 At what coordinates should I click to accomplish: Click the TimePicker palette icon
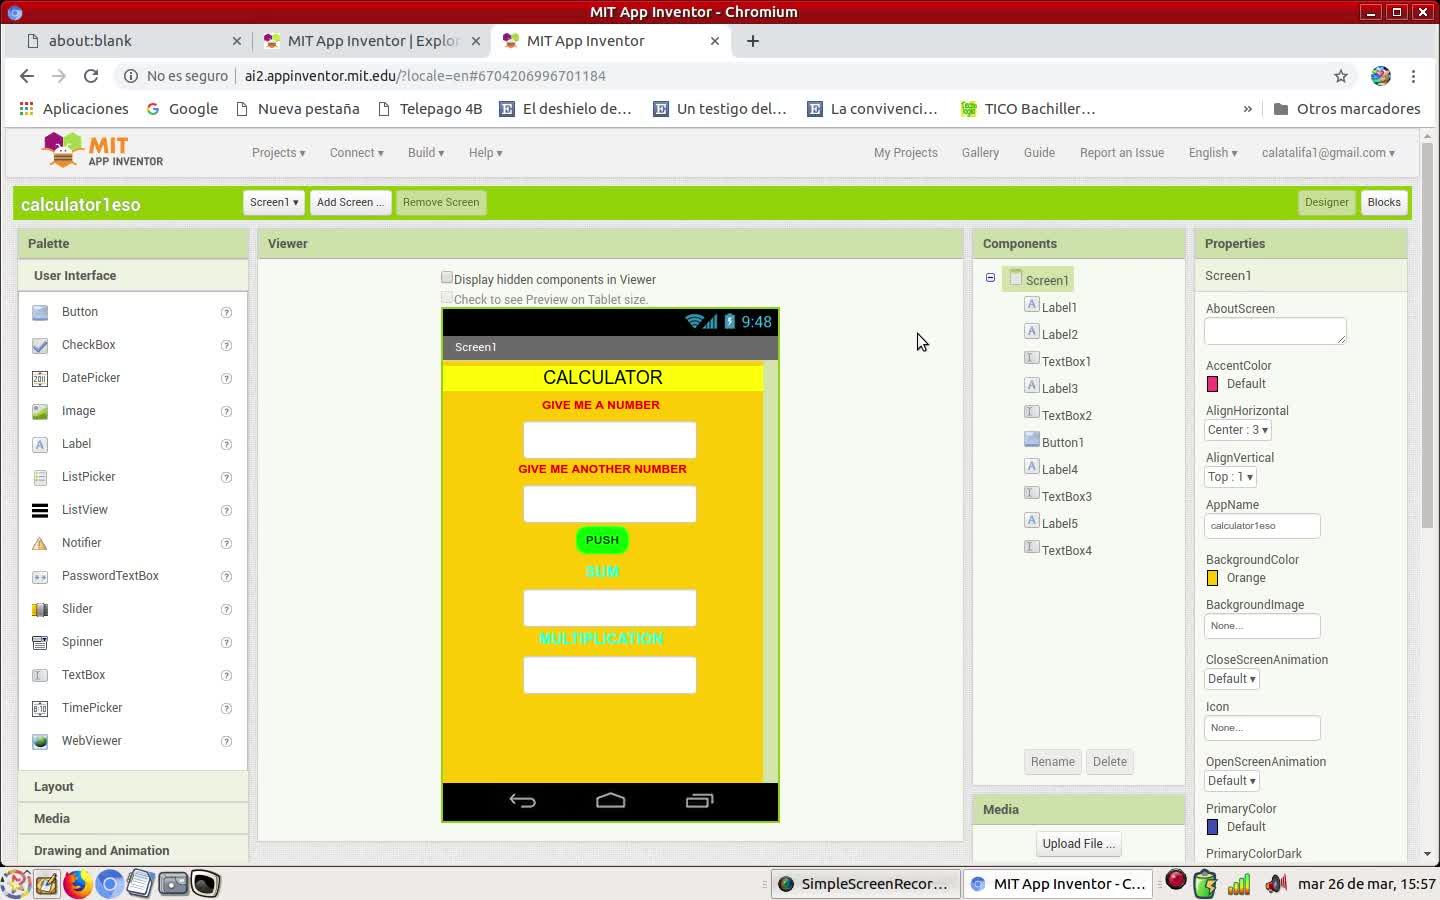40,708
